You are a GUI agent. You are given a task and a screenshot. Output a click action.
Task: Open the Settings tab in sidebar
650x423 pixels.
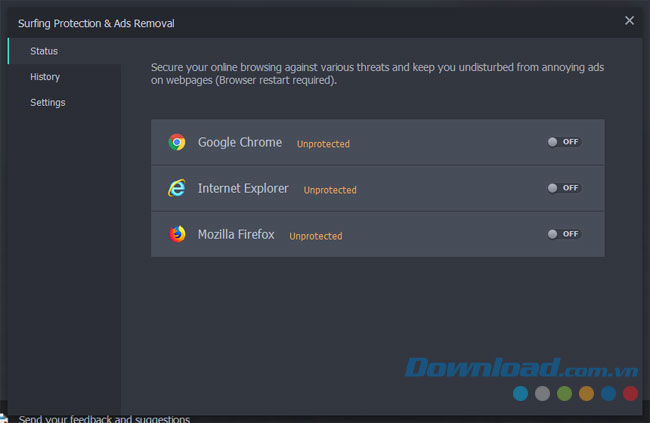pyautogui.click(x=64, y=102)
